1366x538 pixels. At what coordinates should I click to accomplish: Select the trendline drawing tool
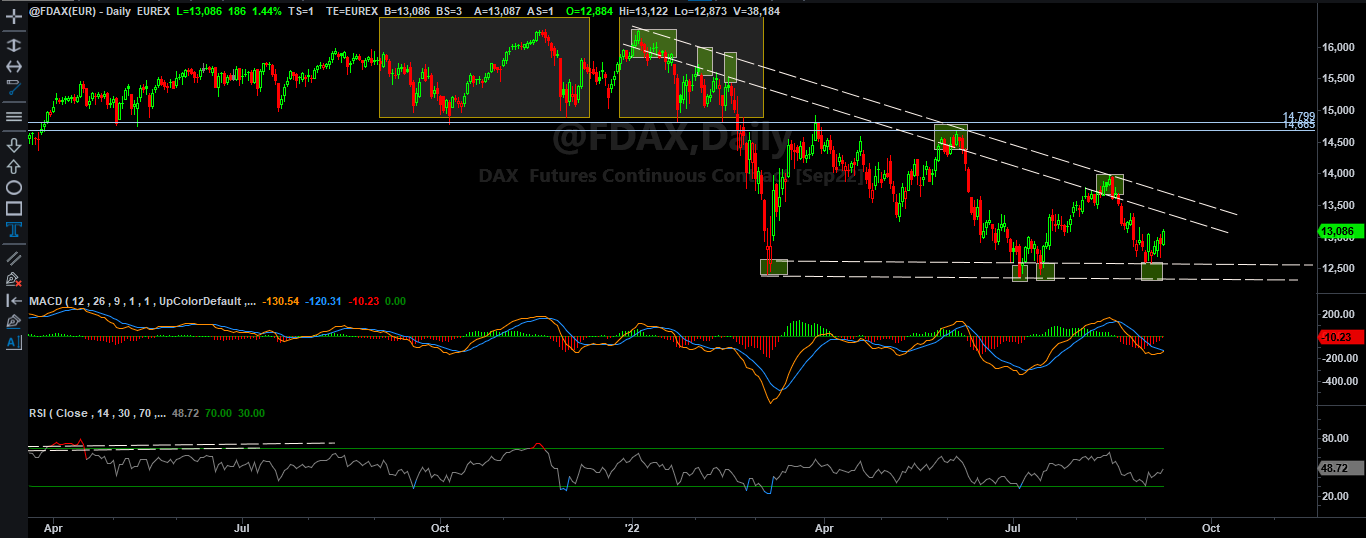[x=14, y=88]
